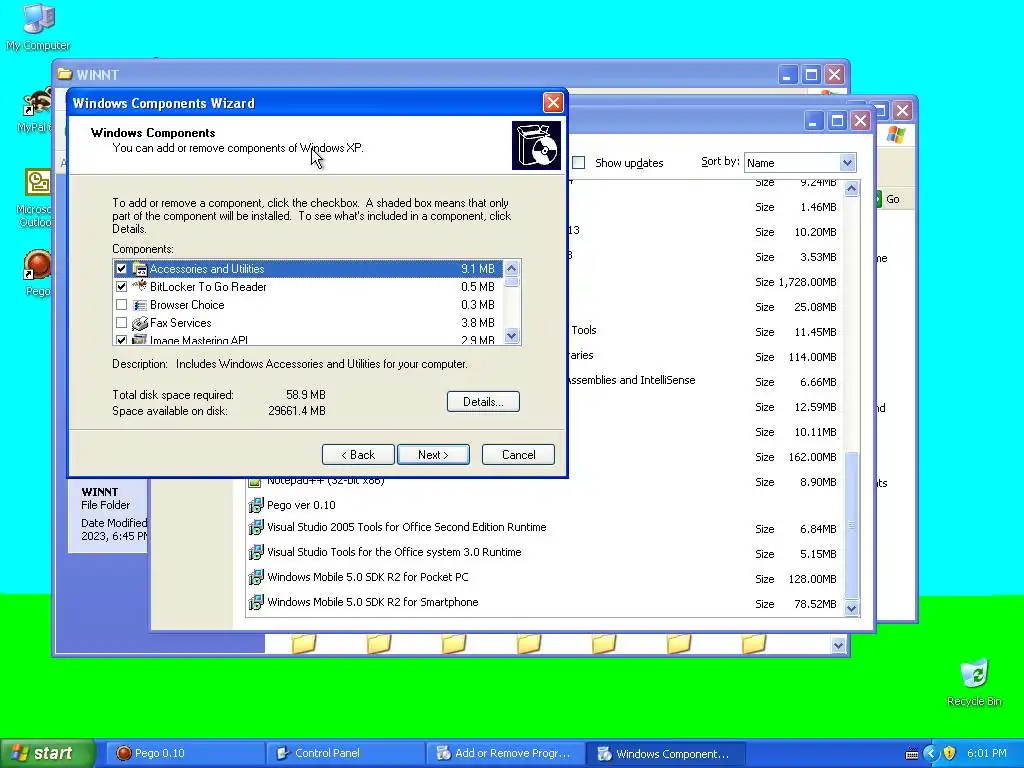Click the Browser Choice component icon
Screen dimensions: 1024x768
(x=139, y=305)
